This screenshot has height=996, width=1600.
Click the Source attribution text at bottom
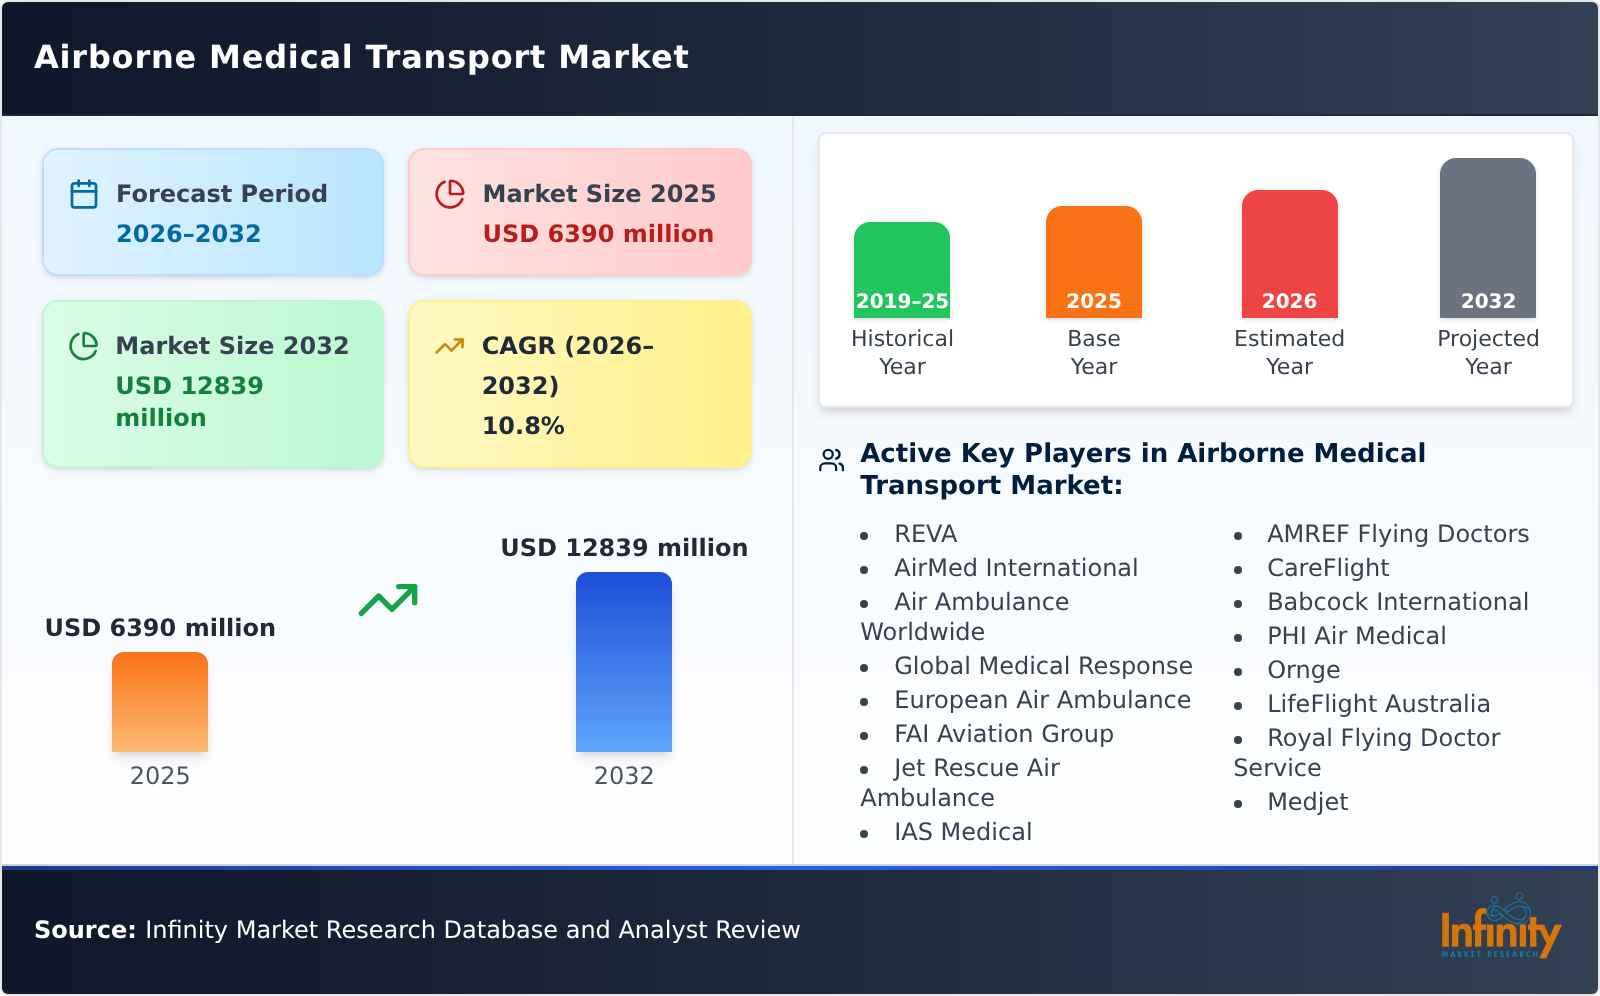tap(417, 929)
